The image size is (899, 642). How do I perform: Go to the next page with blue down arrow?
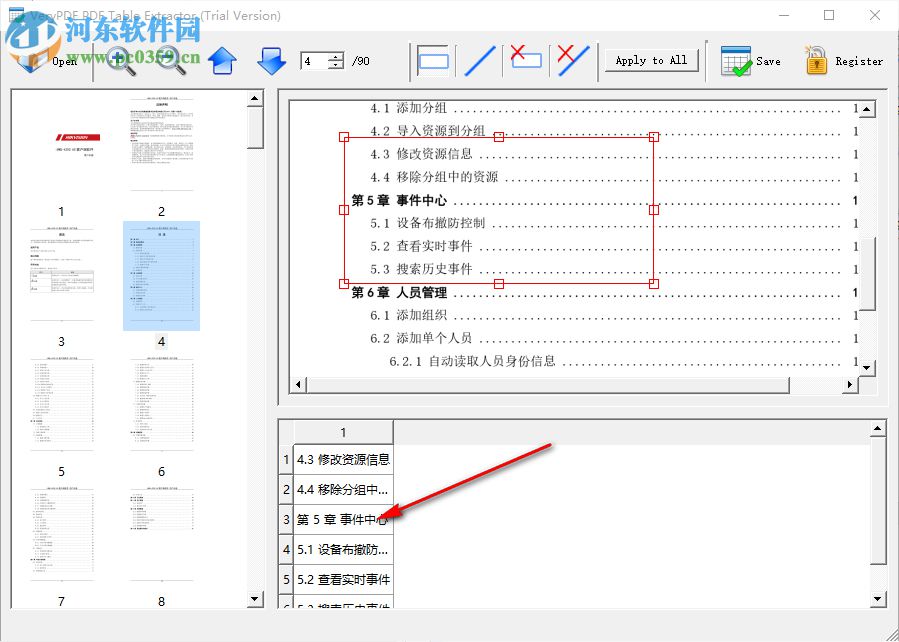tap(271, 60)
